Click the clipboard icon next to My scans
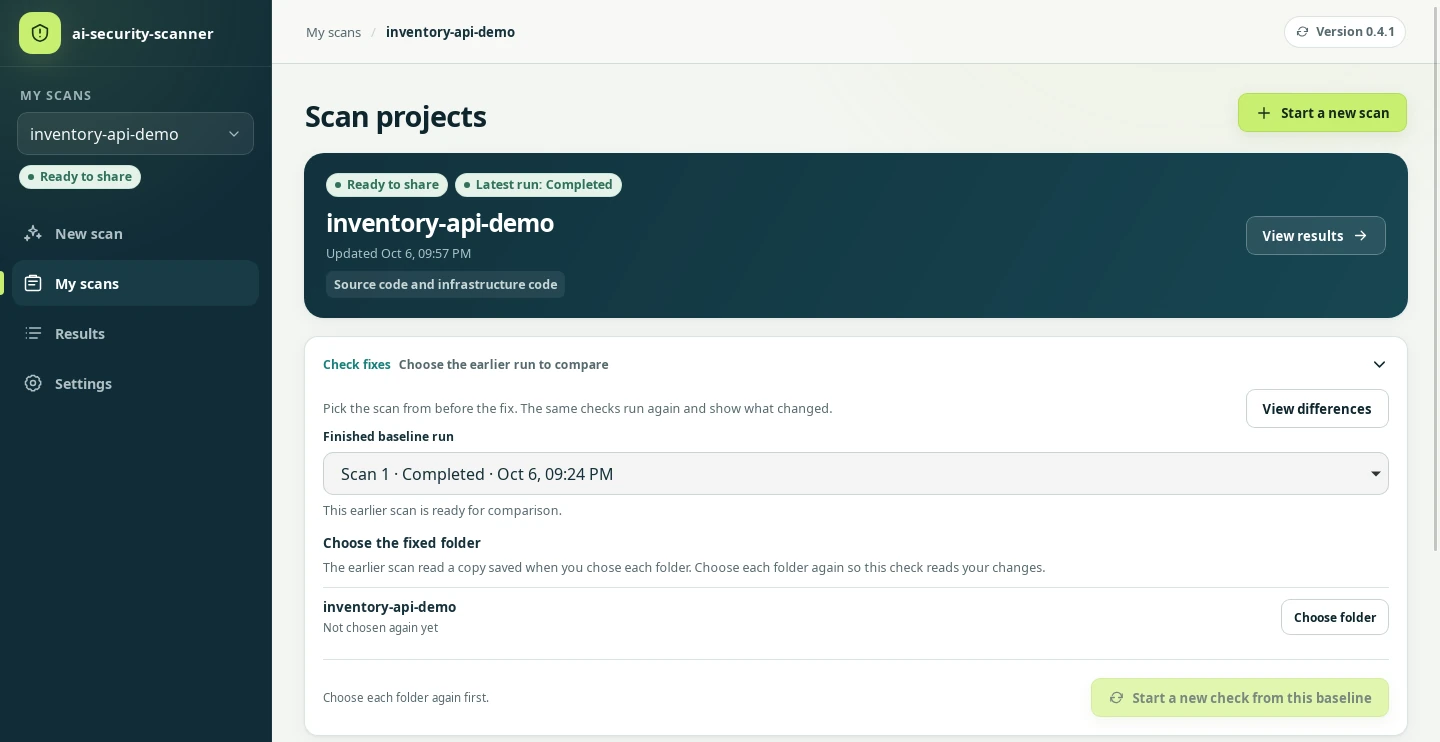Image resolution: width=1440 pixels, height=742 pixels. (x=33, y=283)
